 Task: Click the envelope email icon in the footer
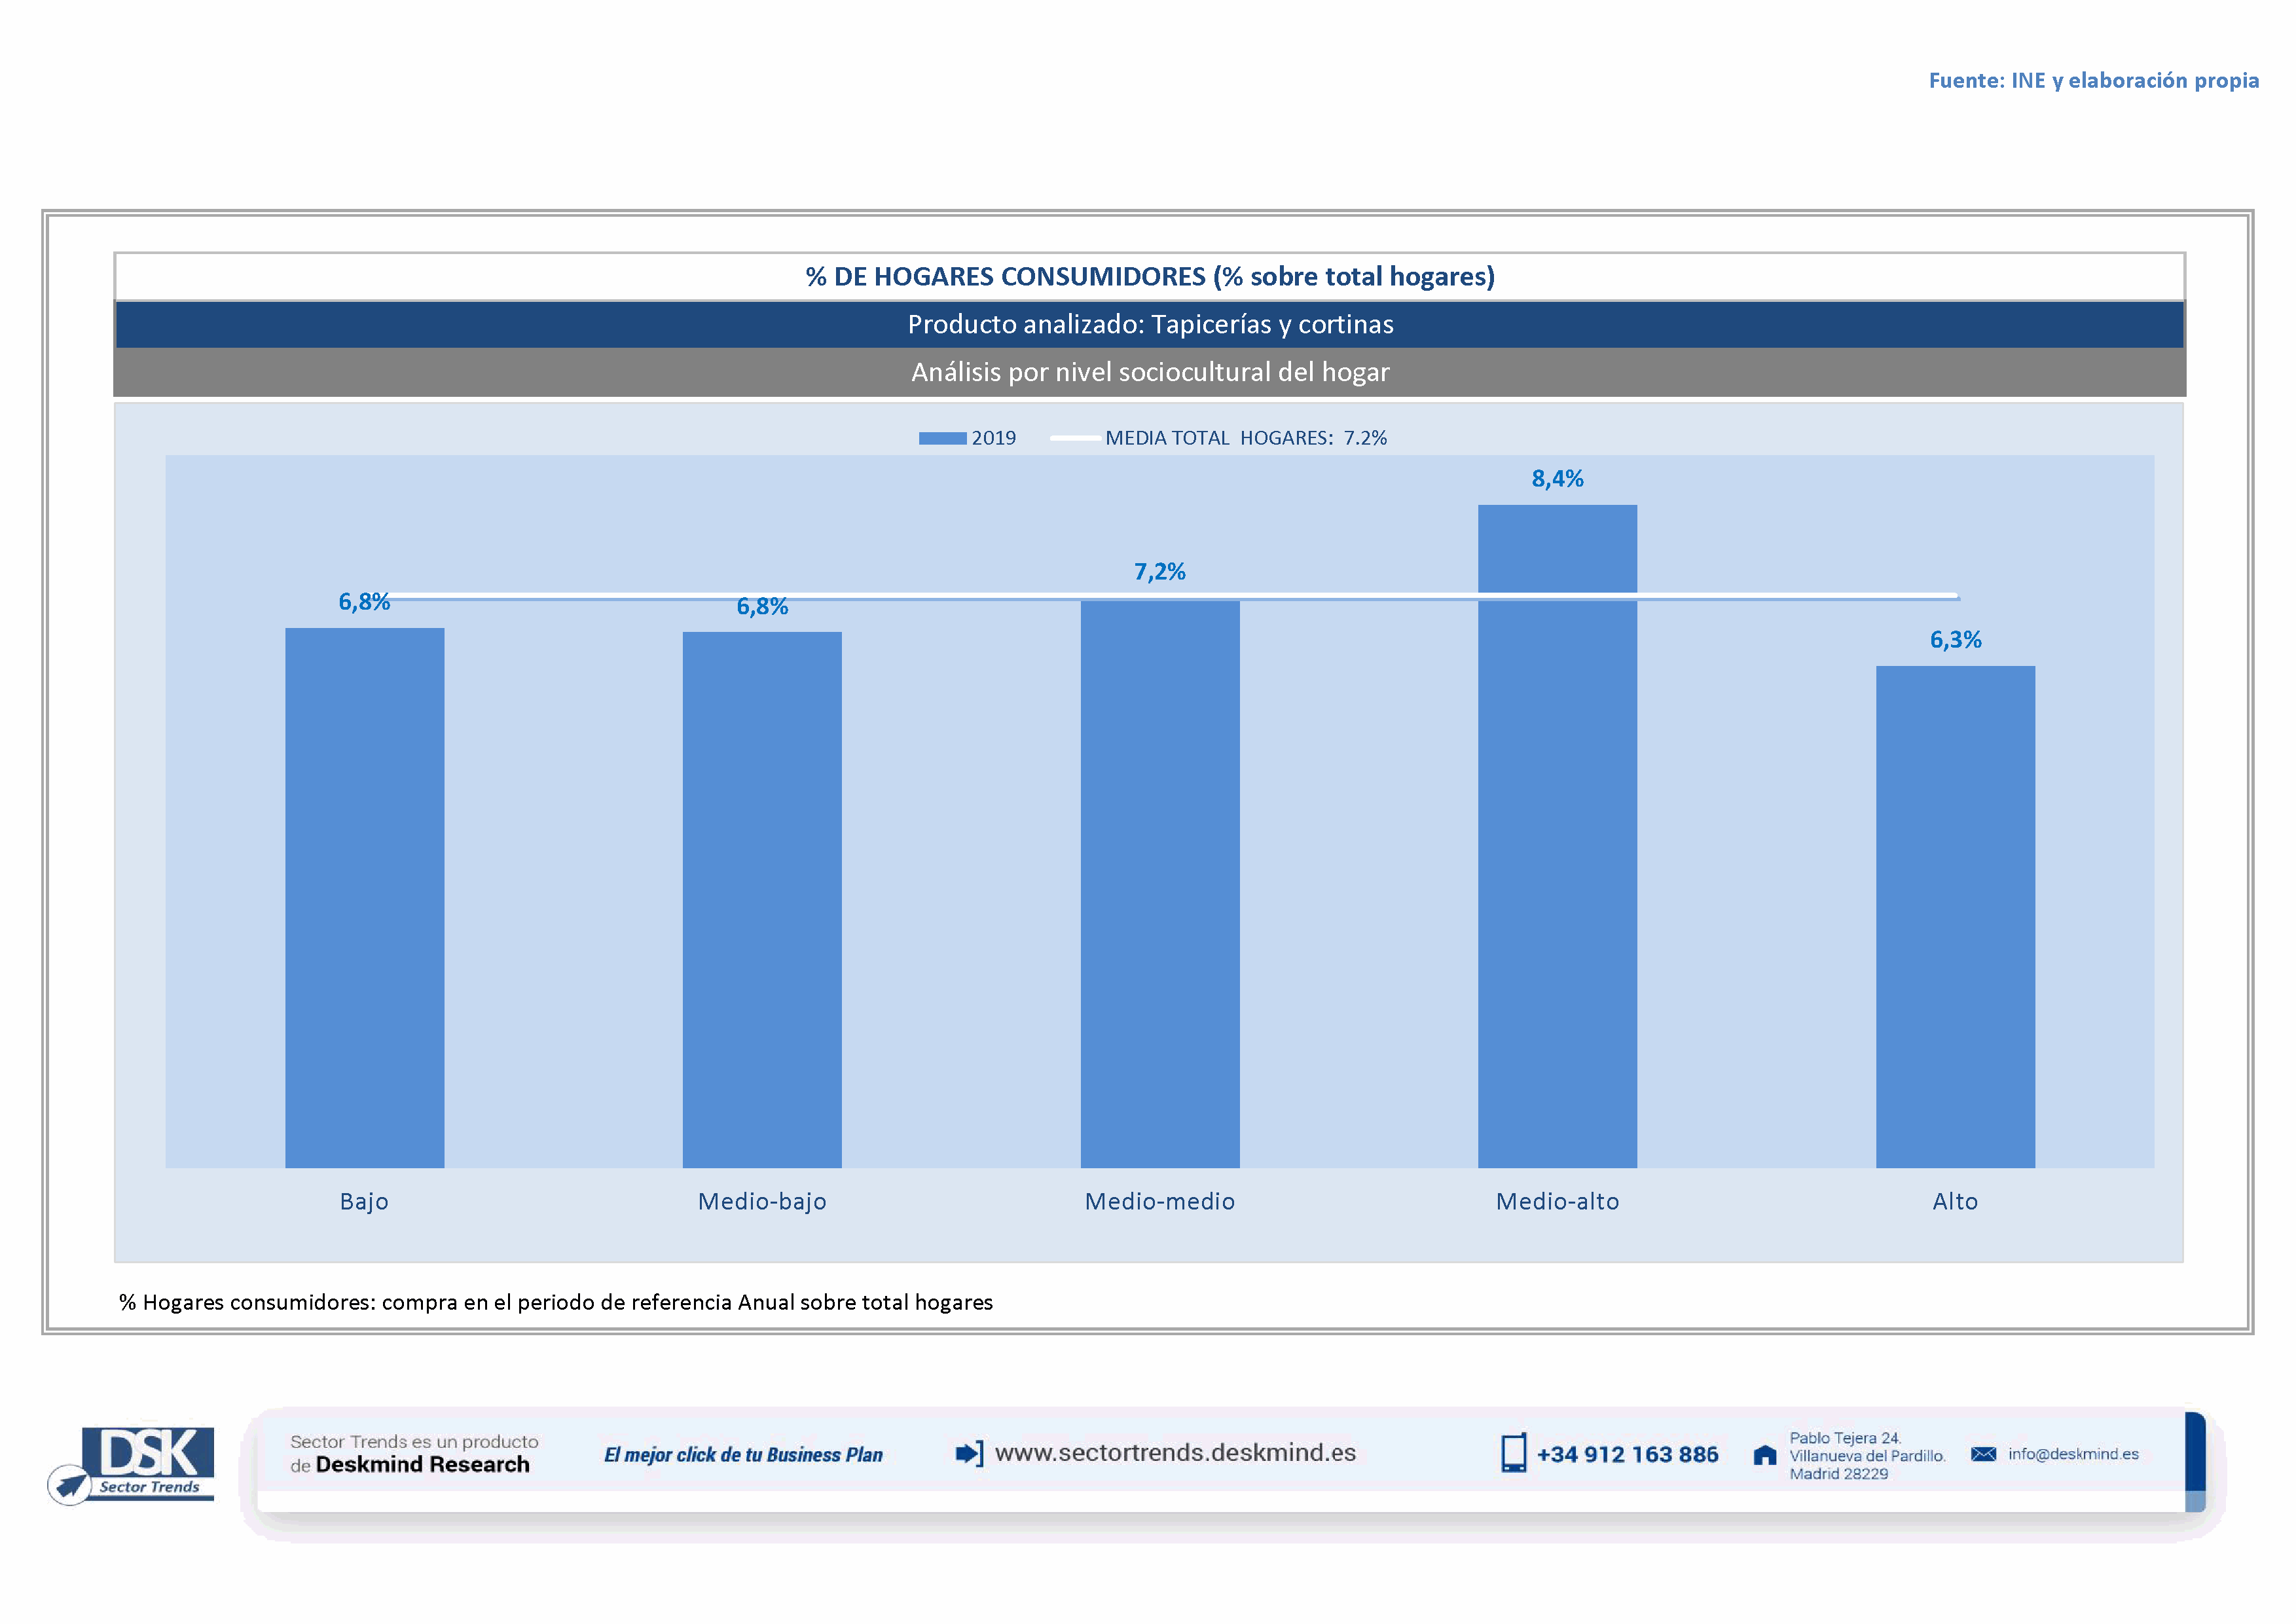pos(1983,1454)
